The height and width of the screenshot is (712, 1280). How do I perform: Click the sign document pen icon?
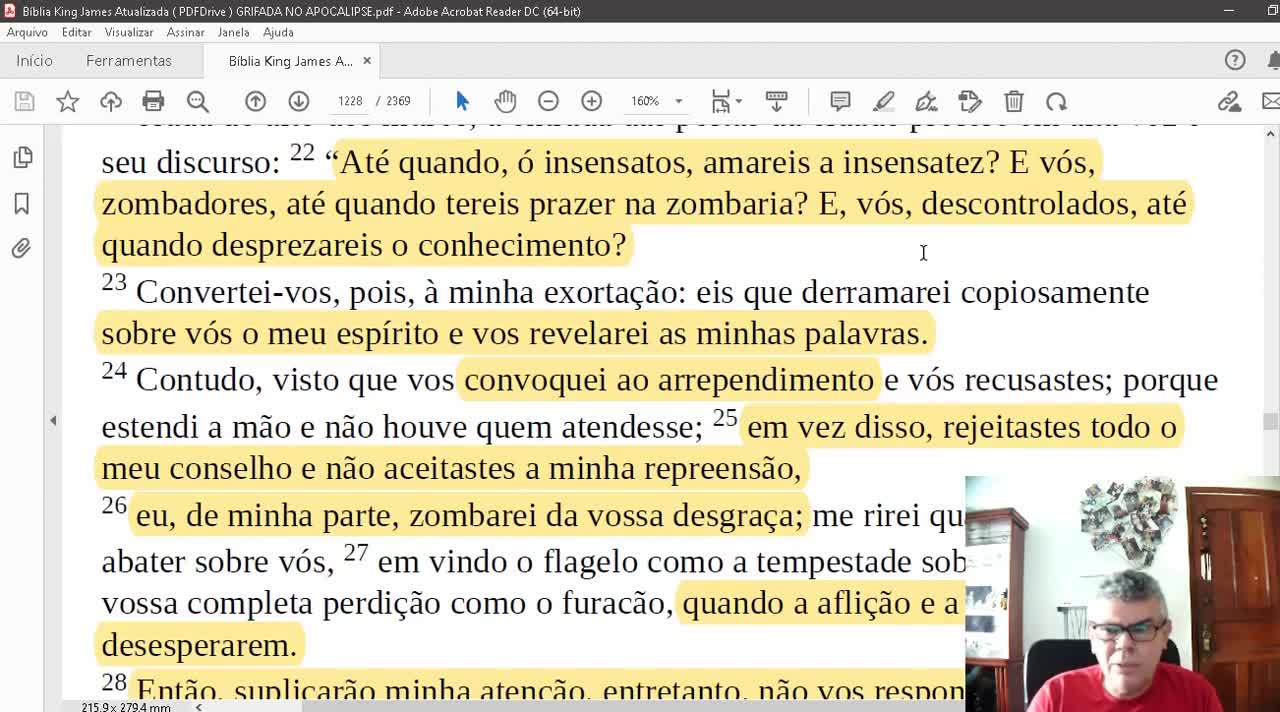[926, 101]
